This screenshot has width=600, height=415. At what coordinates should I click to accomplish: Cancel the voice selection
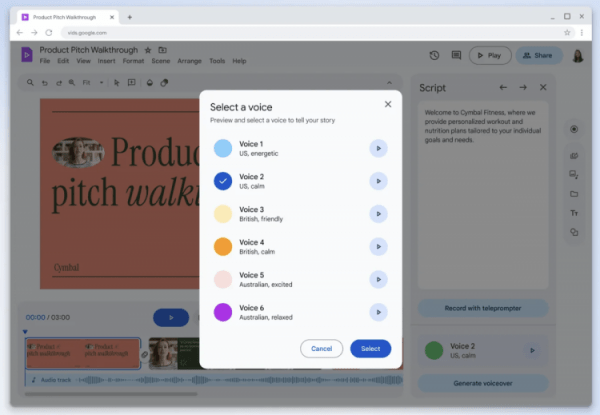(321, 348)
